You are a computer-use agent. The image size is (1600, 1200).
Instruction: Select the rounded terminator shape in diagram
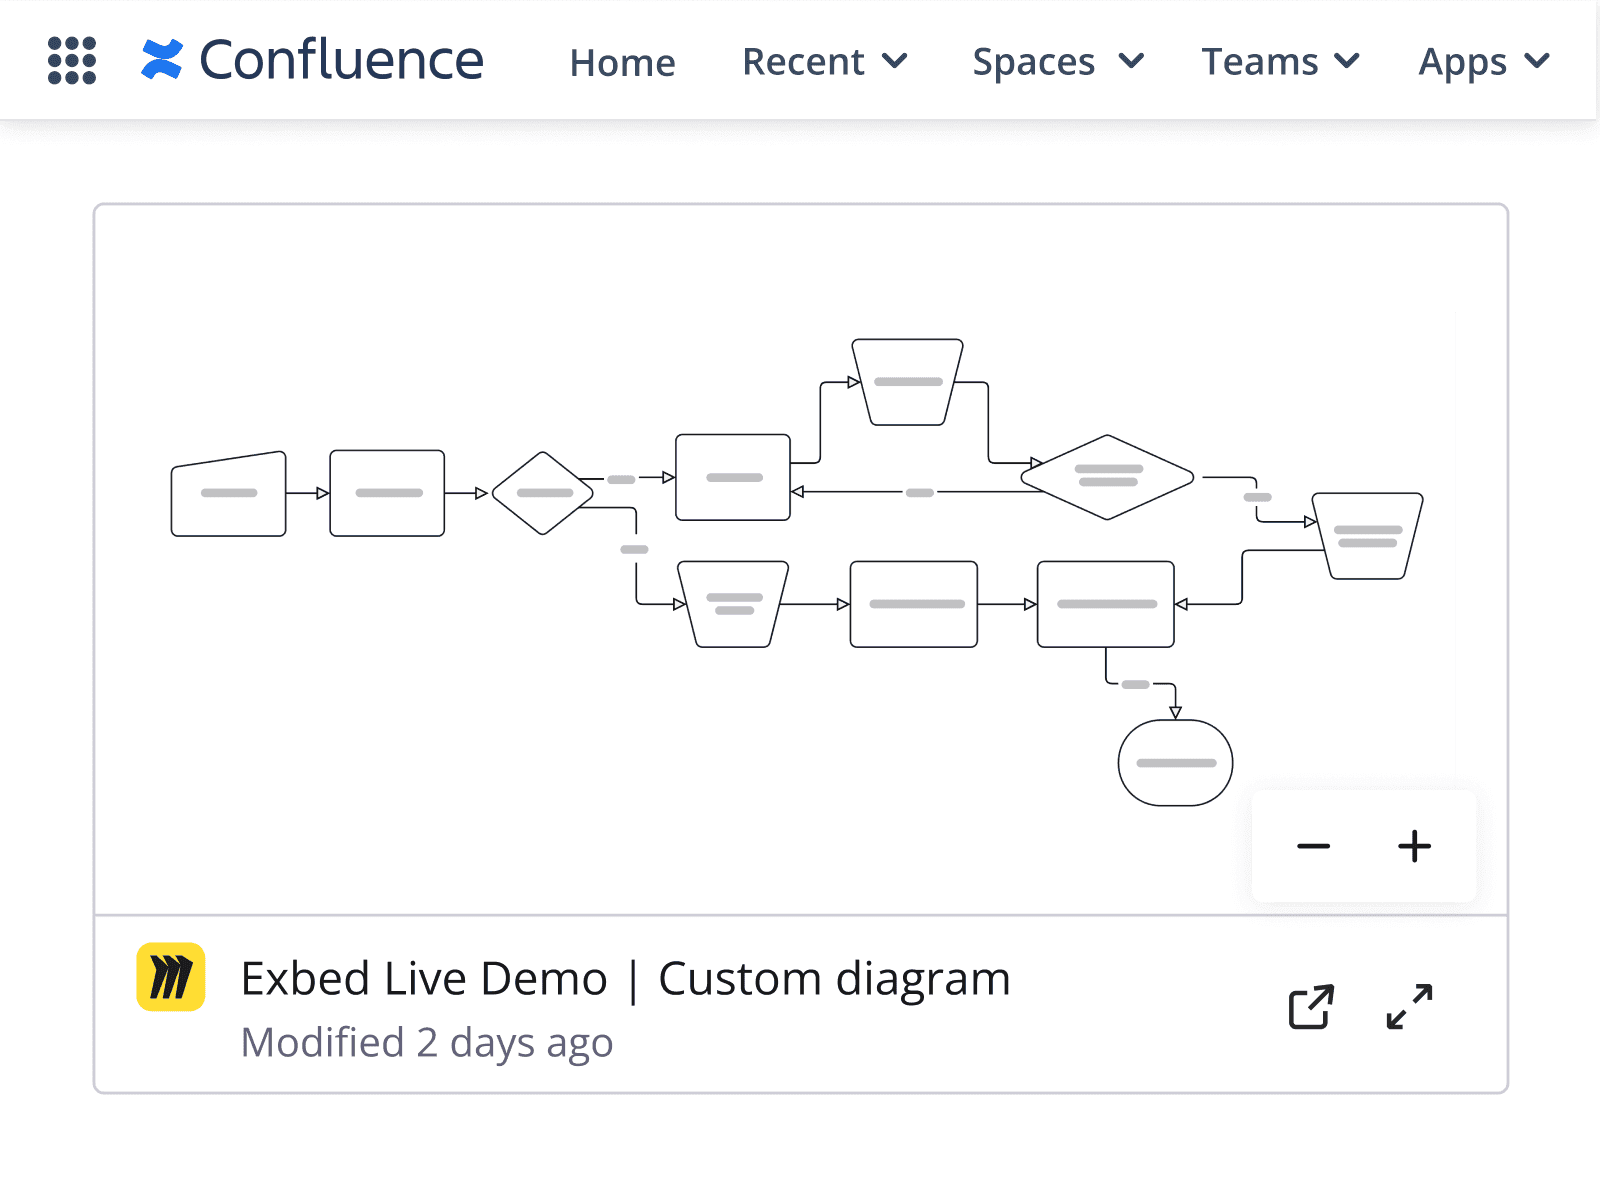pos(1175,763)
